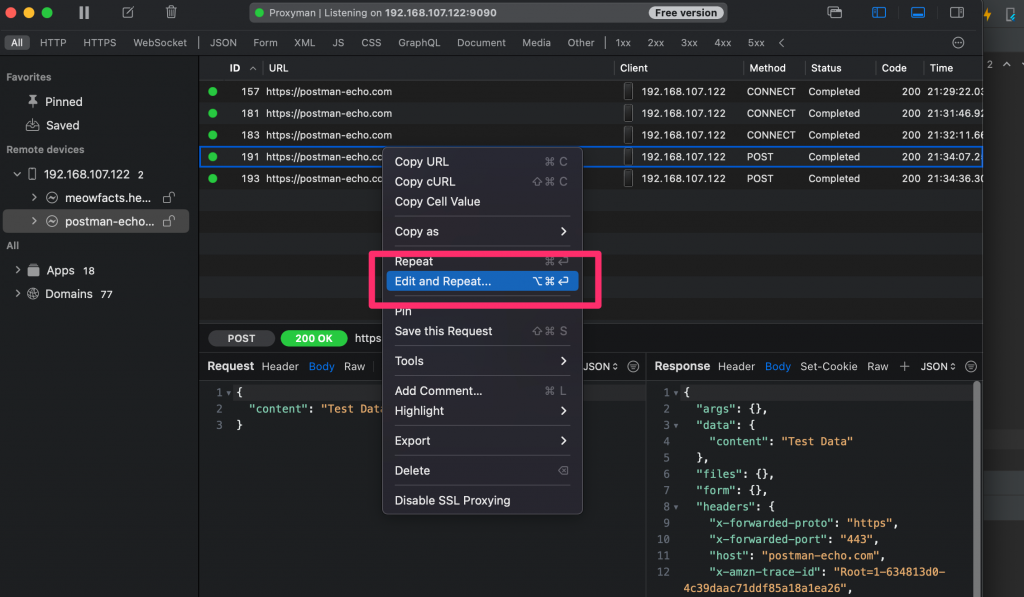Click the compose new request icon
Viewport: 1024px width, 597px height.
coord(127,13)
